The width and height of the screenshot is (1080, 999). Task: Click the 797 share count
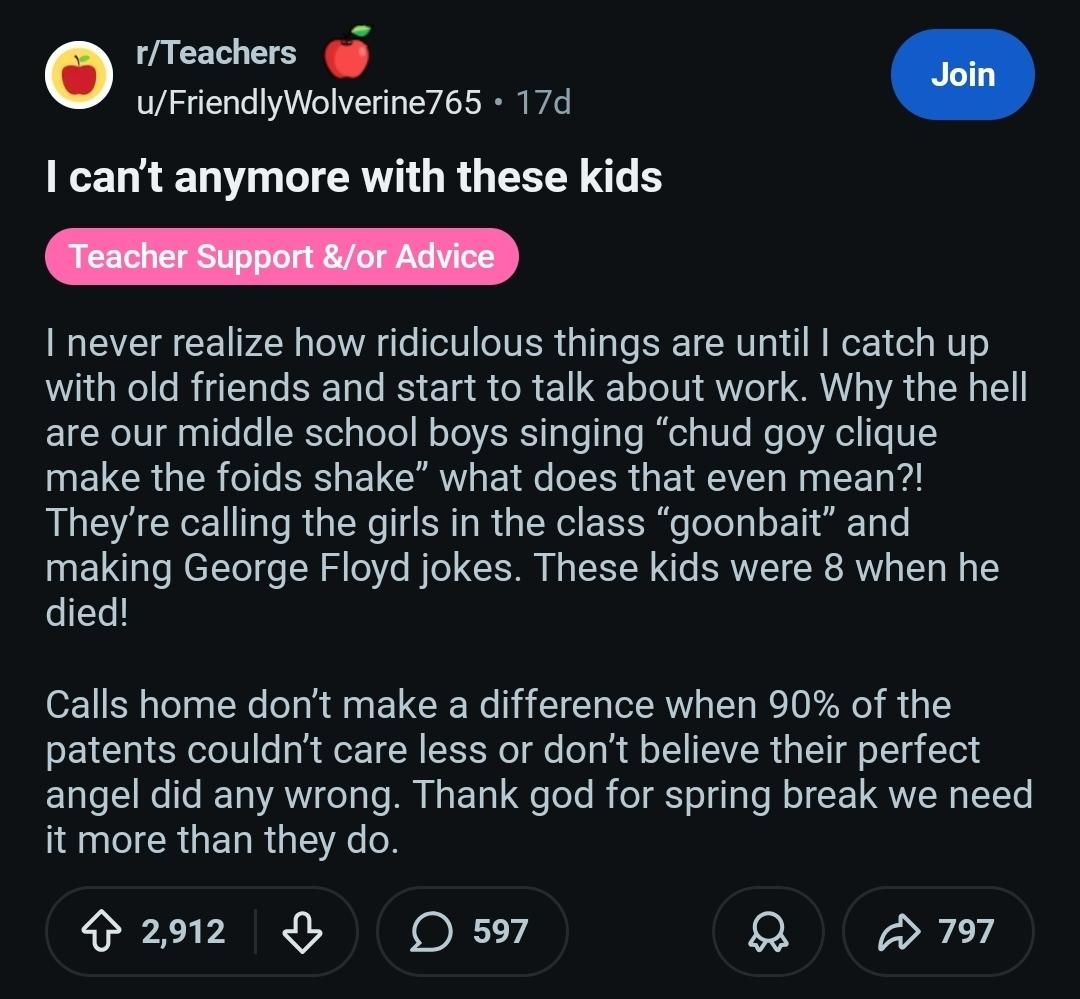pyautogui.click(x=966, y=932)
